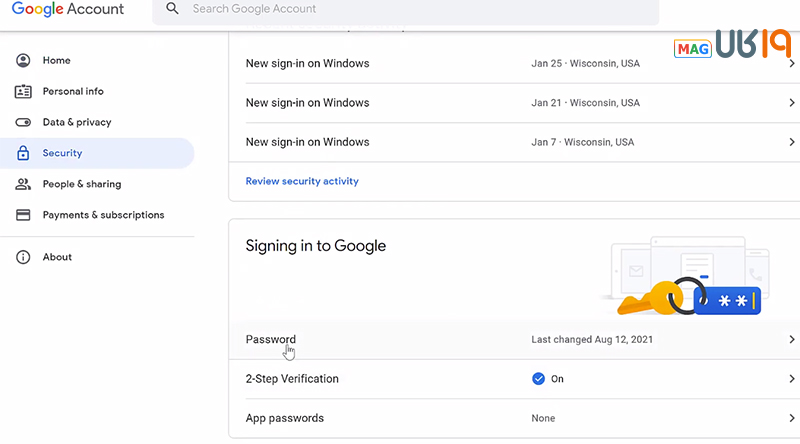The image size is (800, 444).
Task: Expand the 2-Step Verification row arrow
Action: [x=791, y=379]
